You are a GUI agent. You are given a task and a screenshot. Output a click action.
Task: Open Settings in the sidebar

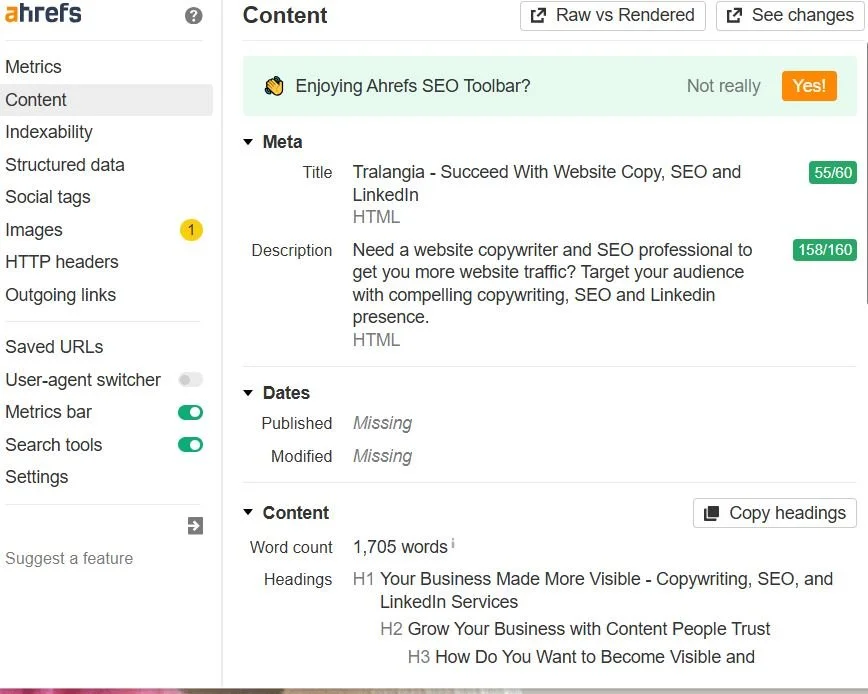[x=37, y=477]
